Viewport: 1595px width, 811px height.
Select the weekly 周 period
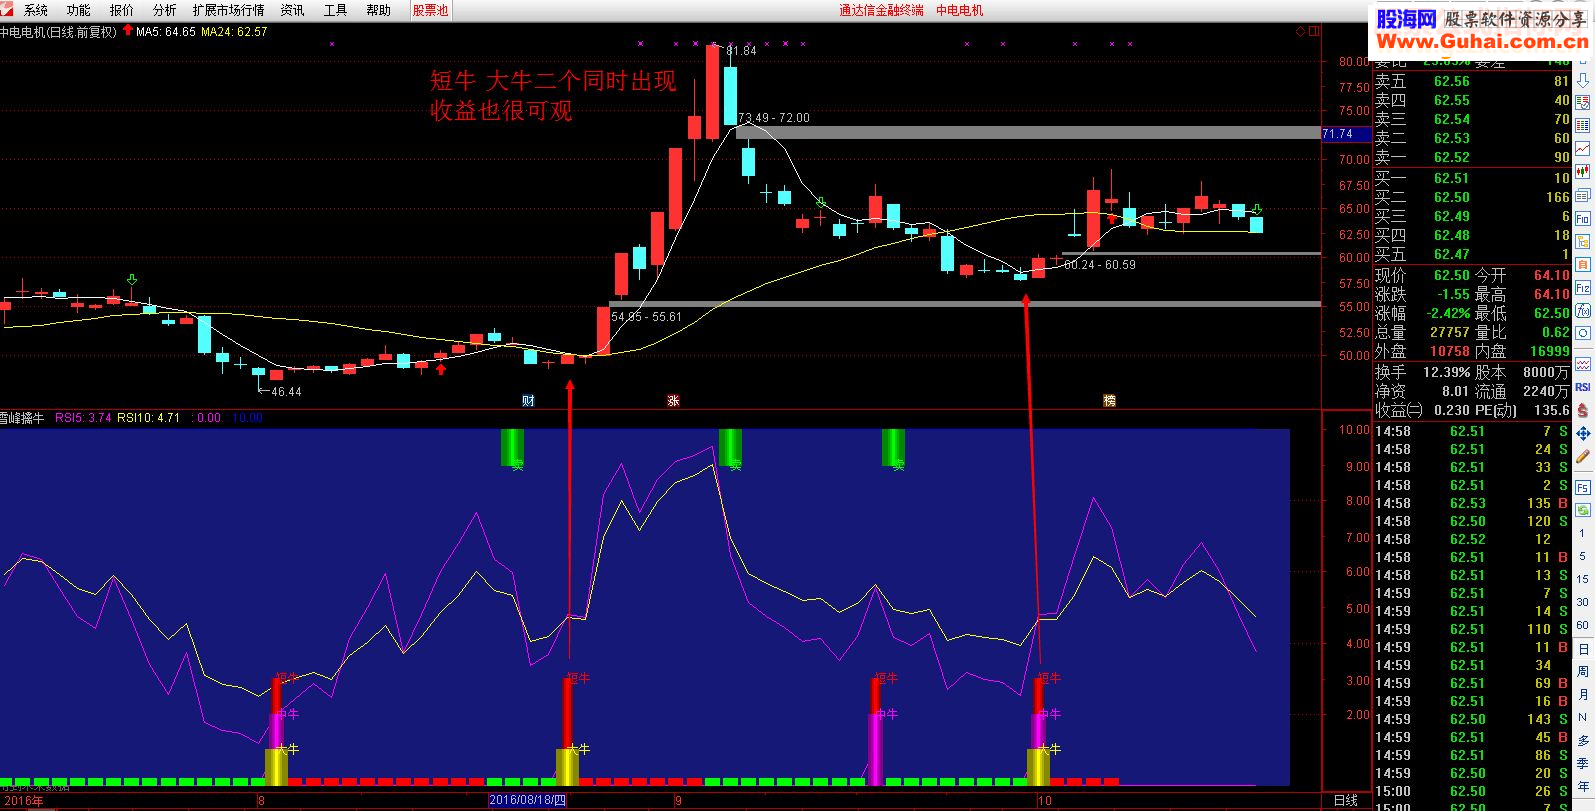point(1583,672)
